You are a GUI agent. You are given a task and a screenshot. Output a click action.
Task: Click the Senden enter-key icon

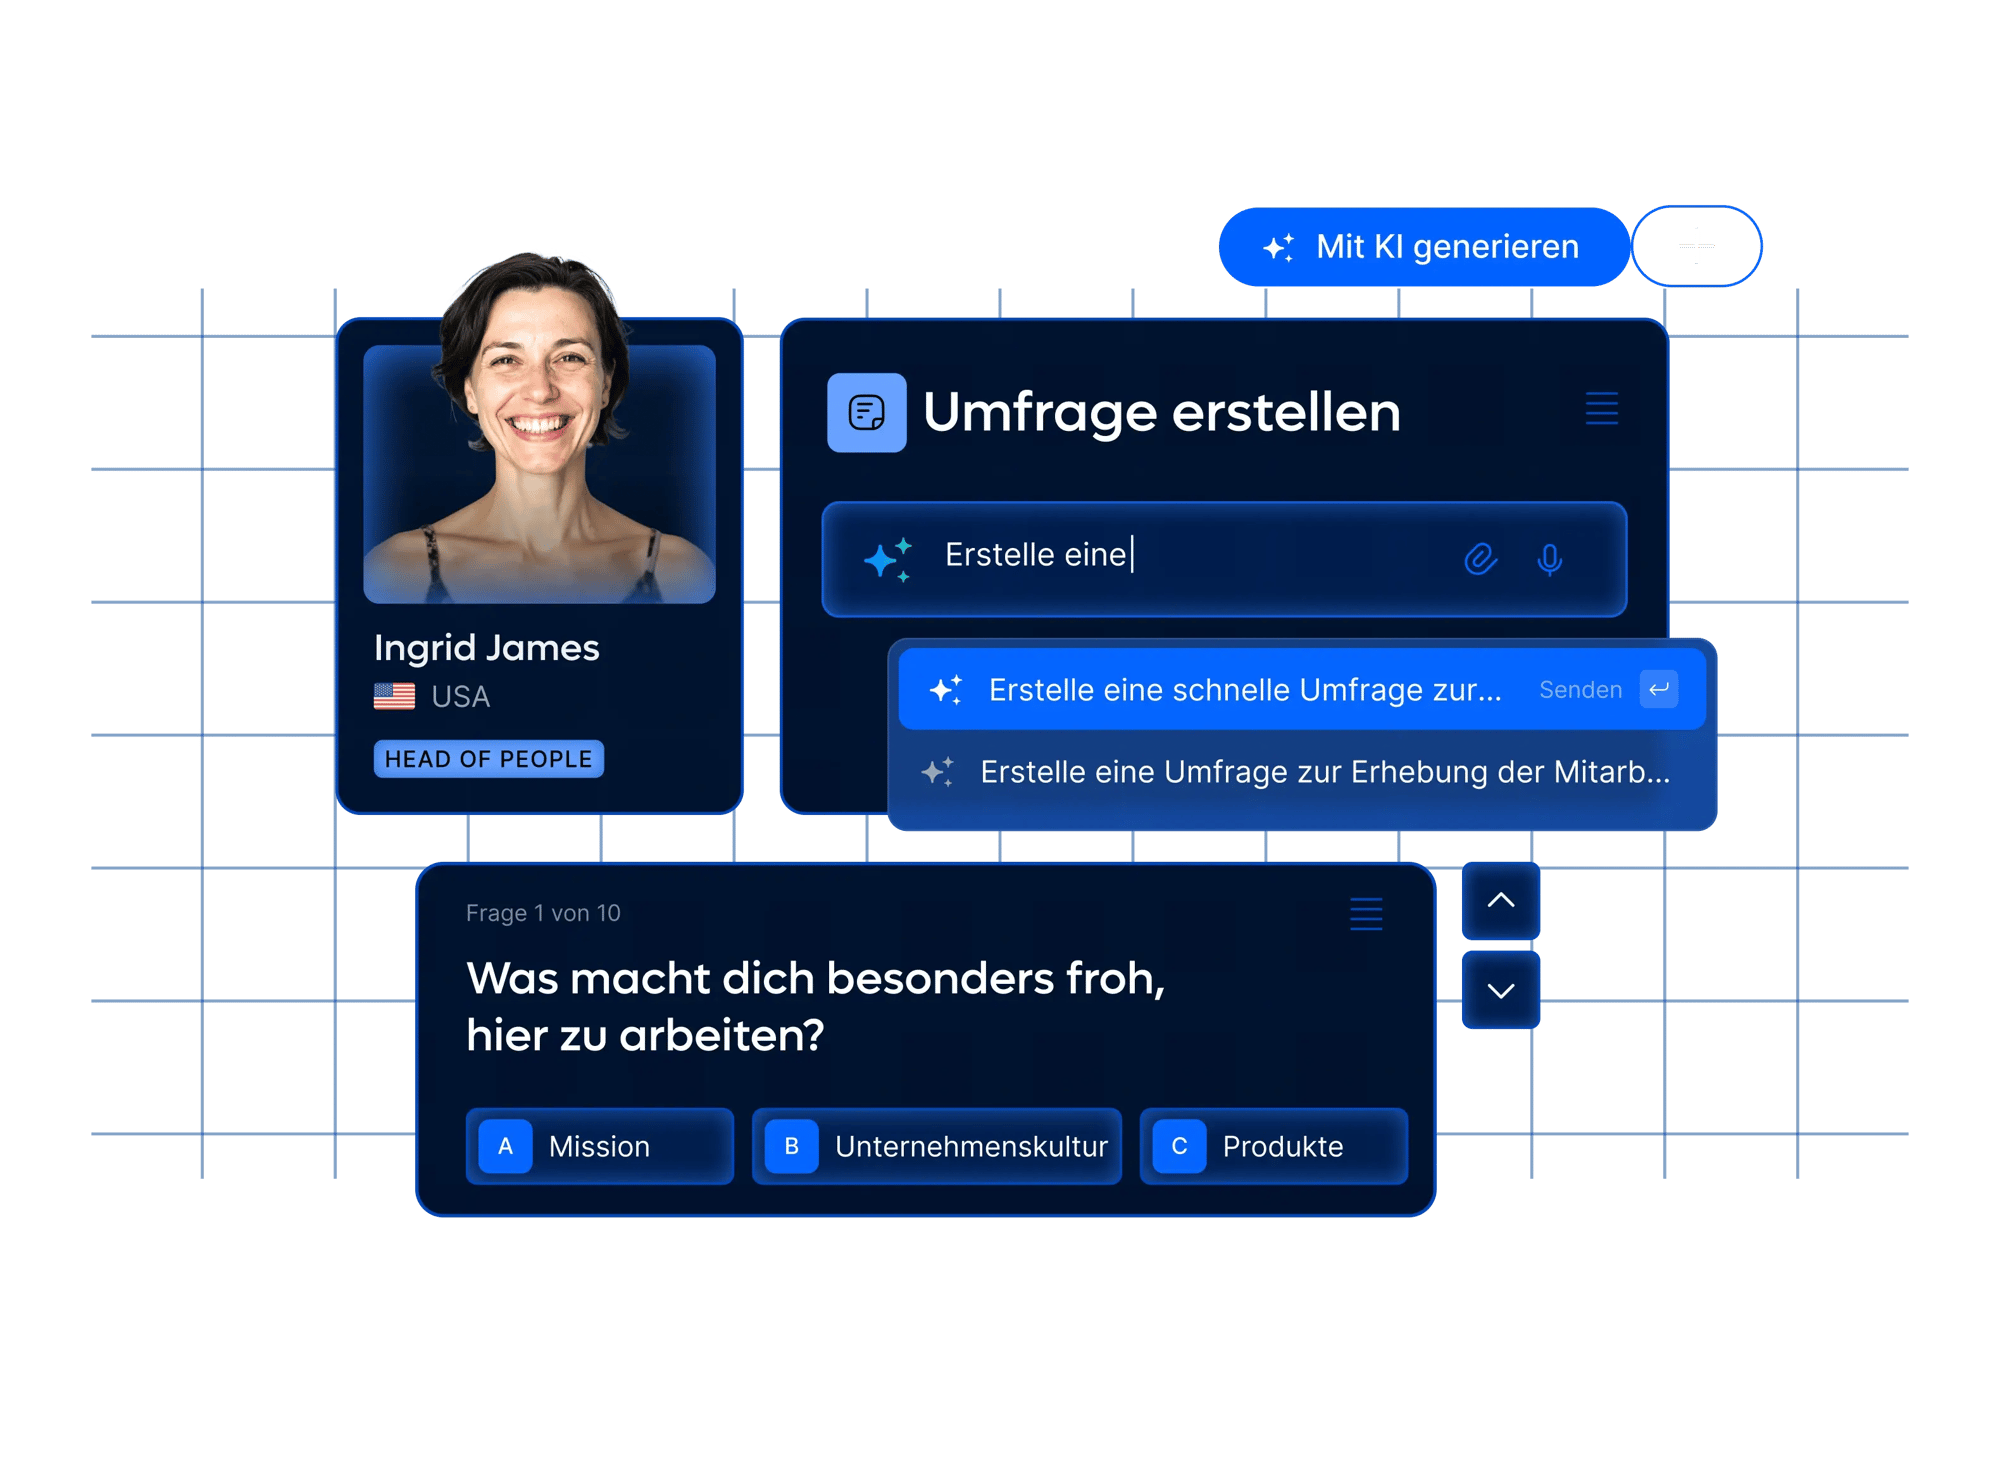tap(1659, 689)
